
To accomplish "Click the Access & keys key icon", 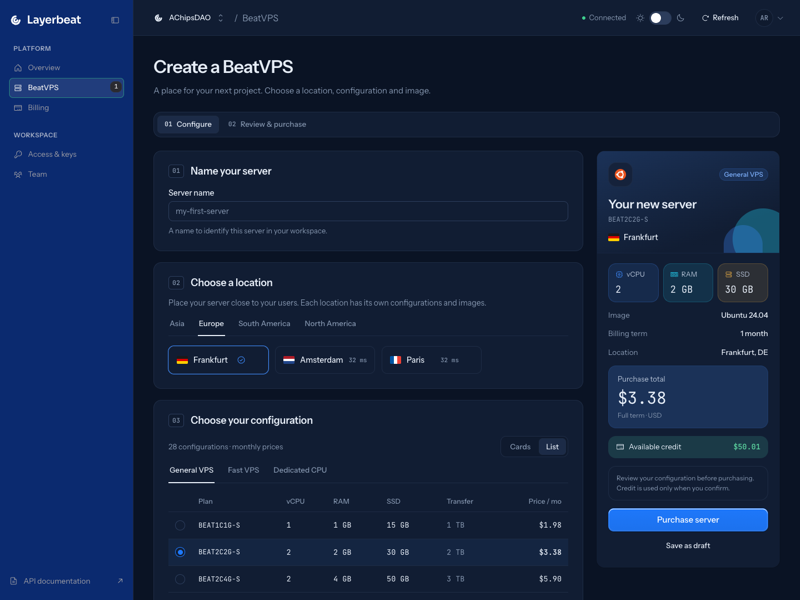I will point(18,154).
